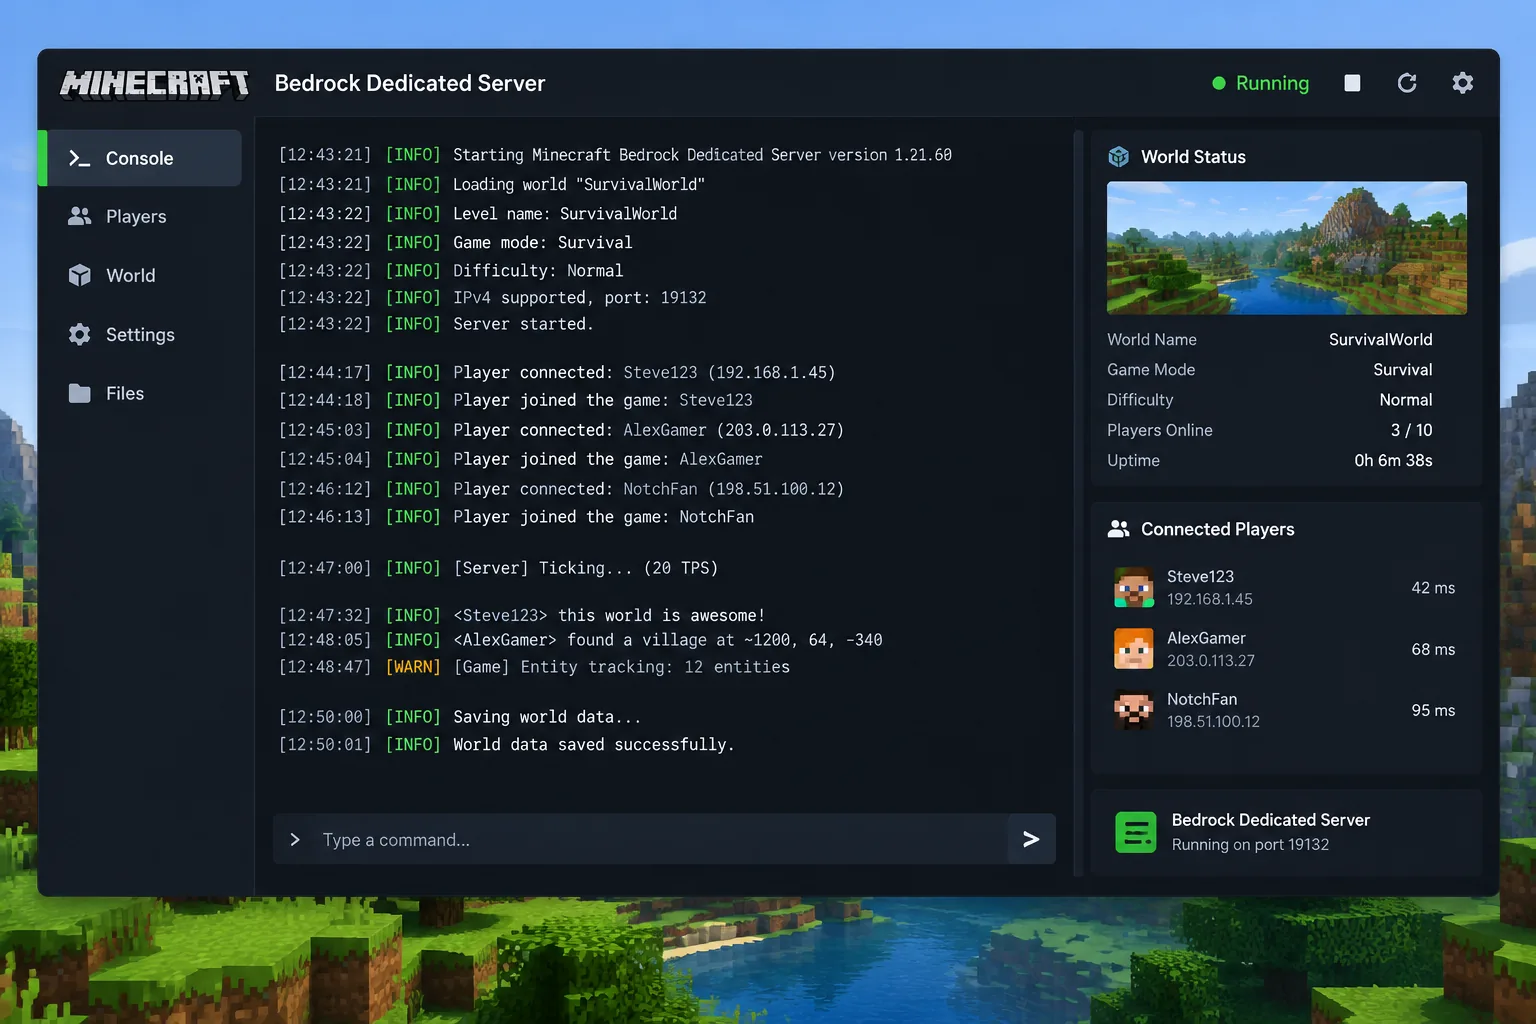The height and width of the screenshot is (1024, 1536).
Task: Click the World Status cube icon
Action: pyautogui.click(x=1119, y=157)
